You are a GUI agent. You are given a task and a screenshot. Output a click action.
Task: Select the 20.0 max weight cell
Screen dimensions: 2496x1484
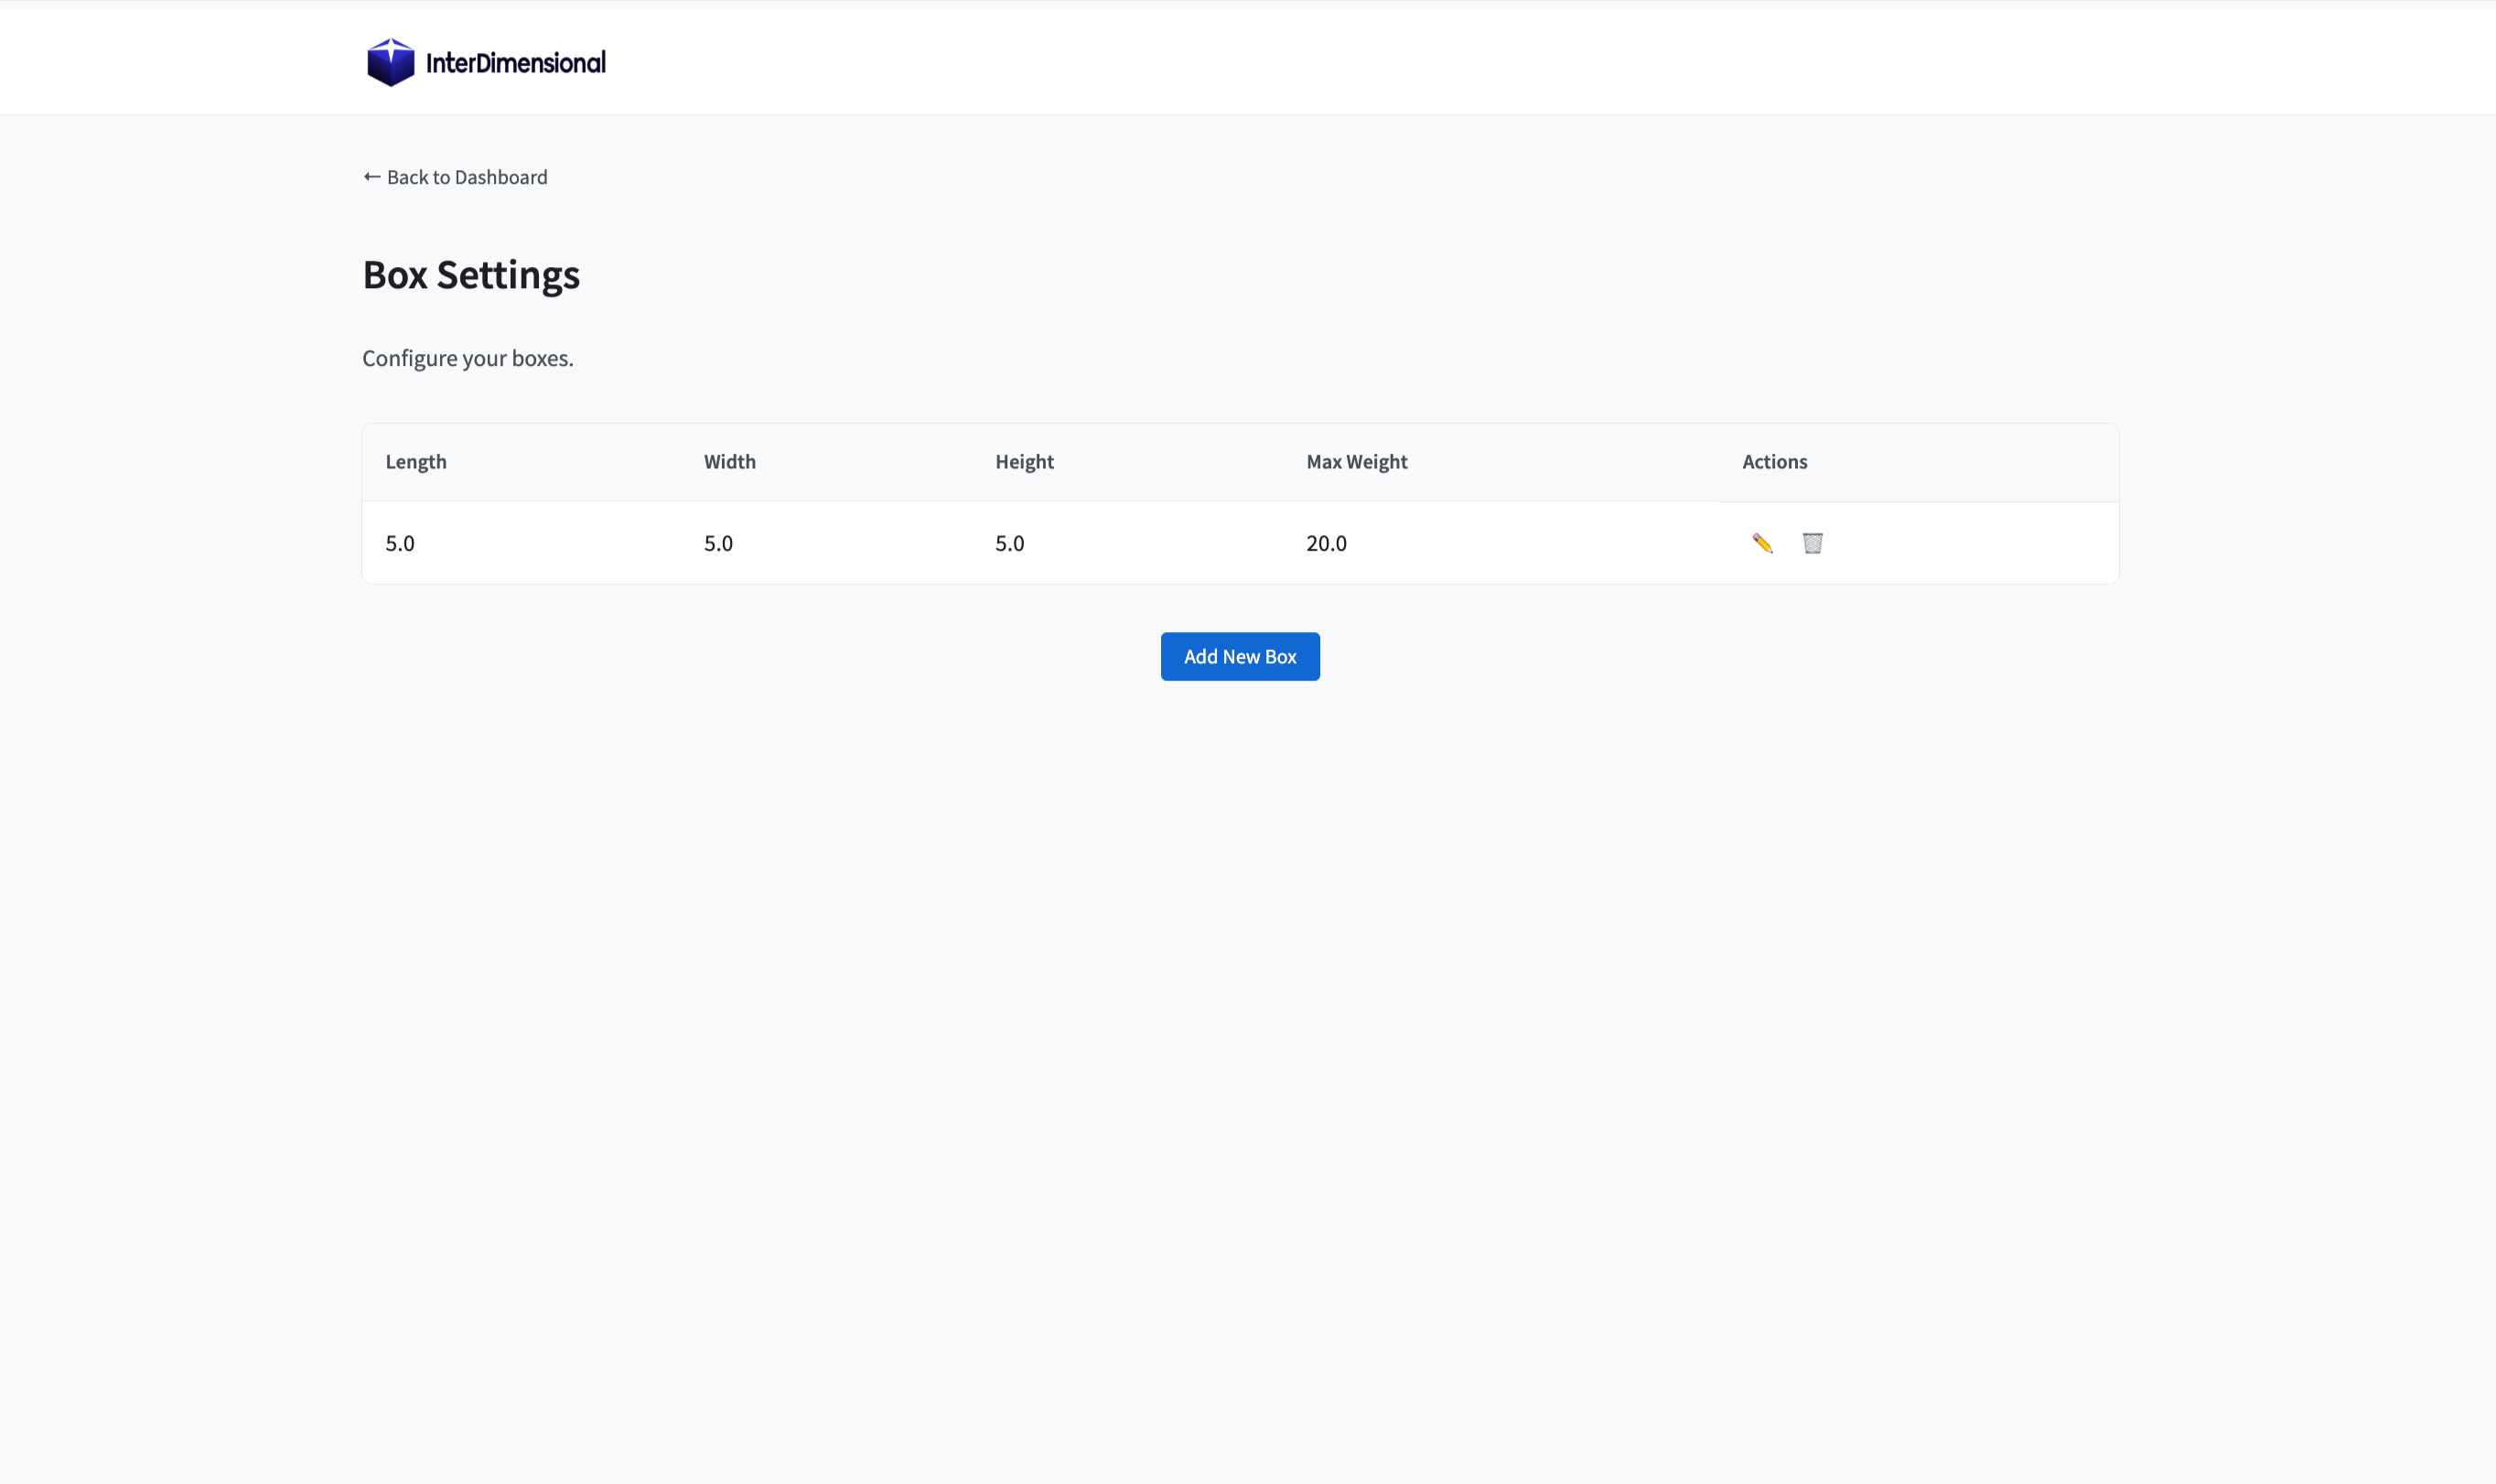click(1326, 543)
